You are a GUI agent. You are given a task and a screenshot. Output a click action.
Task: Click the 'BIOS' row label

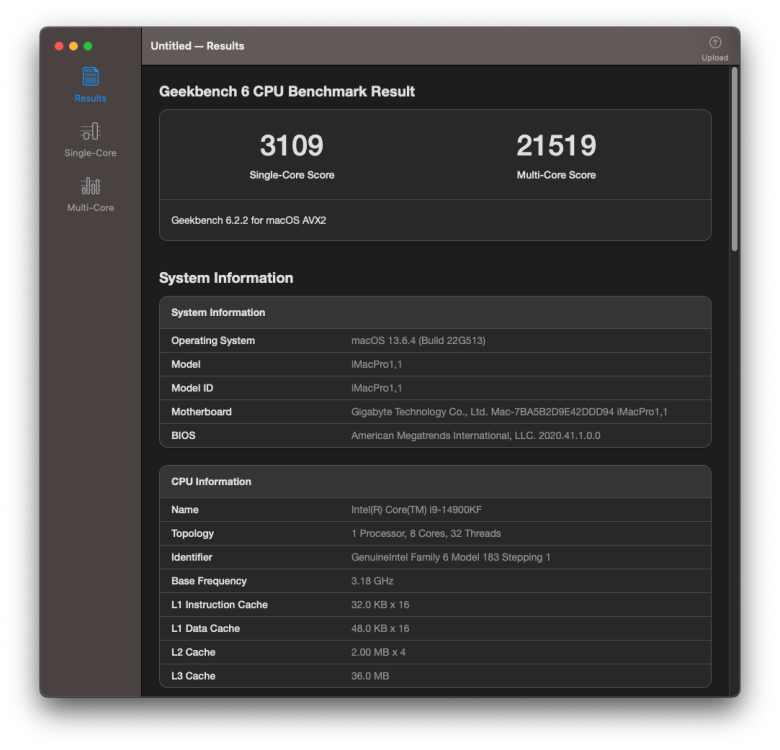coord(183,436)
